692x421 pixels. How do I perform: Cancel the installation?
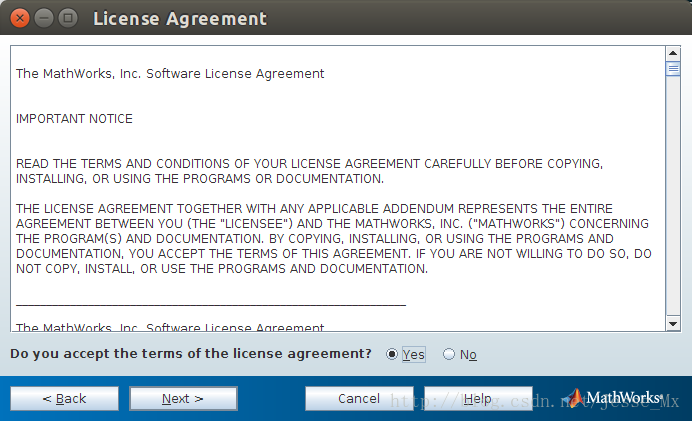coord(359,398)
